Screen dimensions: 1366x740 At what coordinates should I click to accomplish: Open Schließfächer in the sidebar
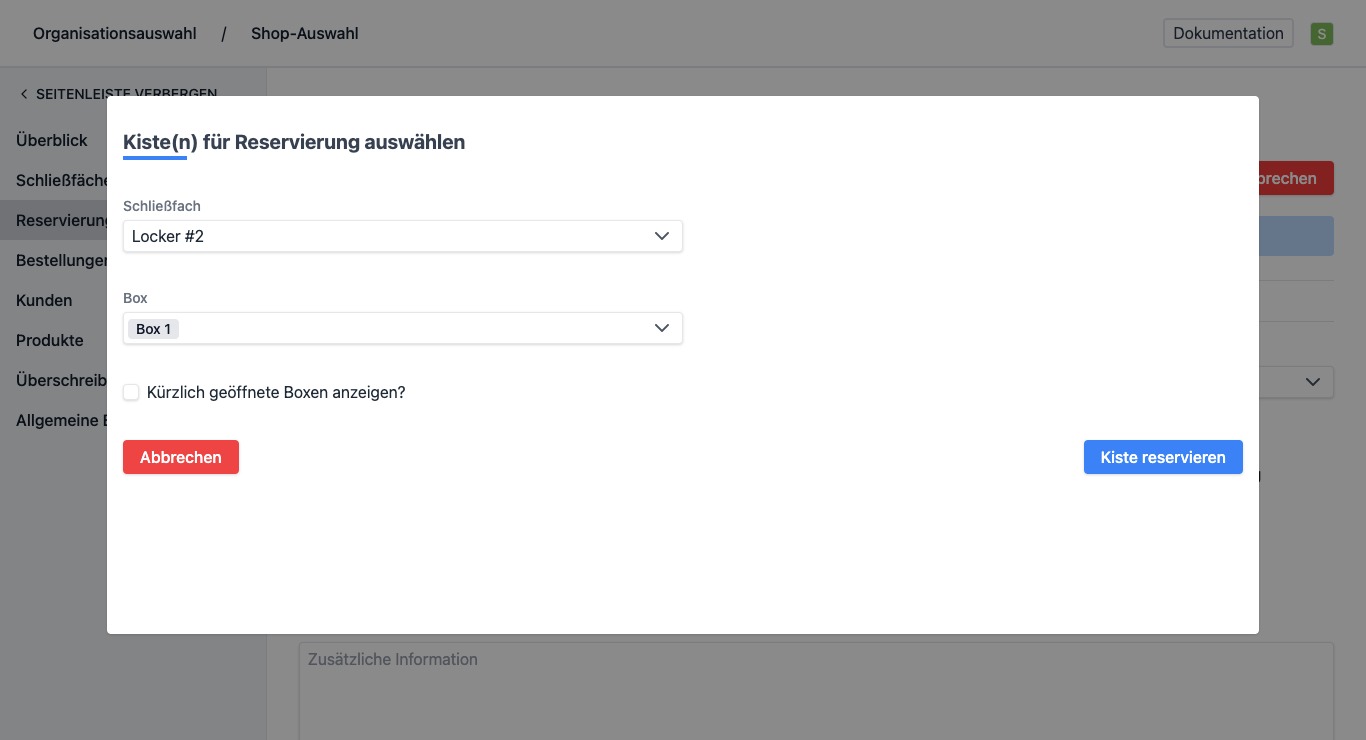pos(60,181)
